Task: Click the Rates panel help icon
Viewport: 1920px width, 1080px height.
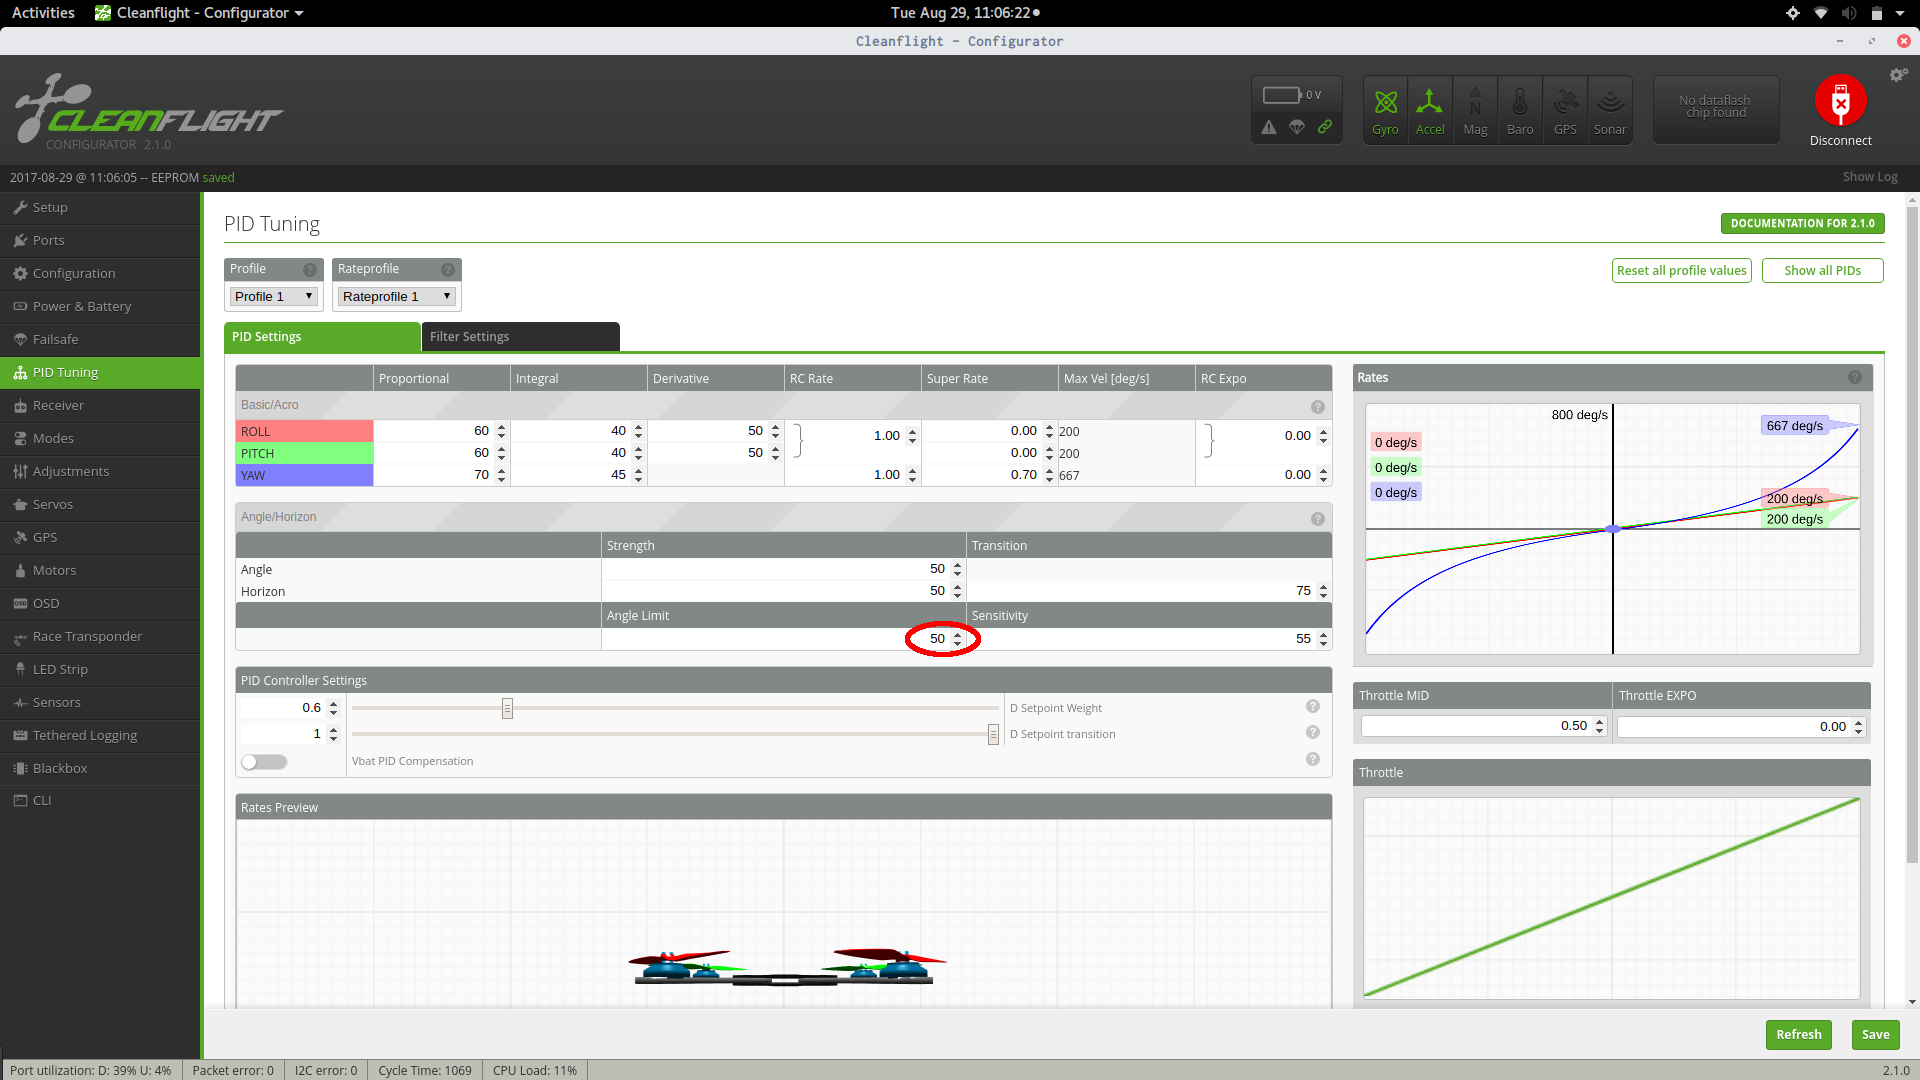Action: [x=1855, y=377]
